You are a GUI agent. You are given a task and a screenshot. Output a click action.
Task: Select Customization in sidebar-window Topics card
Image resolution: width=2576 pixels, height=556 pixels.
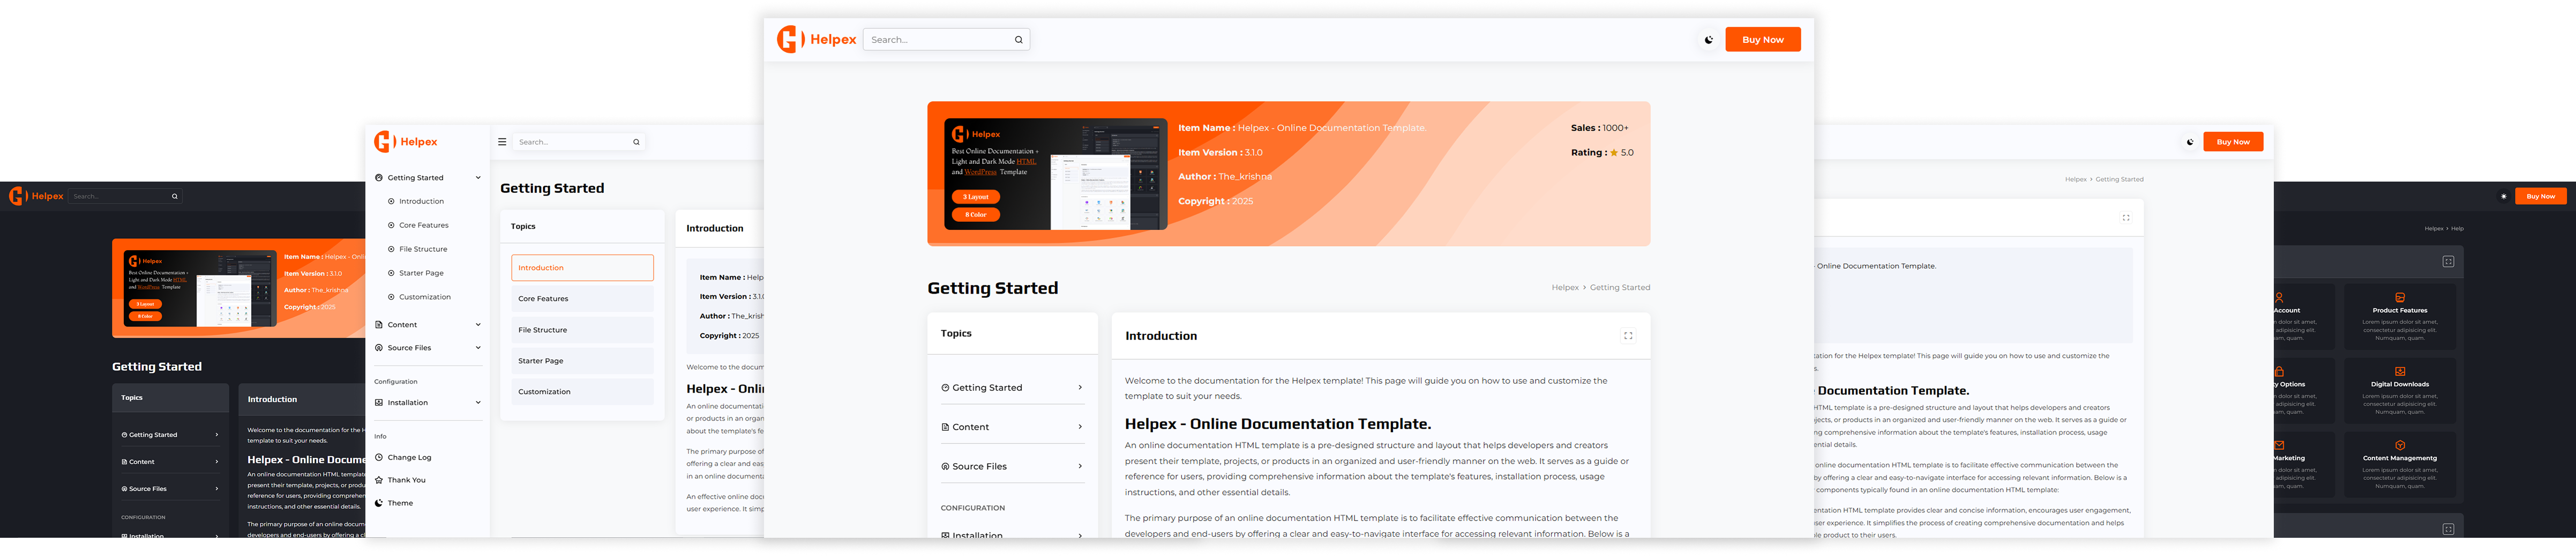582,392
